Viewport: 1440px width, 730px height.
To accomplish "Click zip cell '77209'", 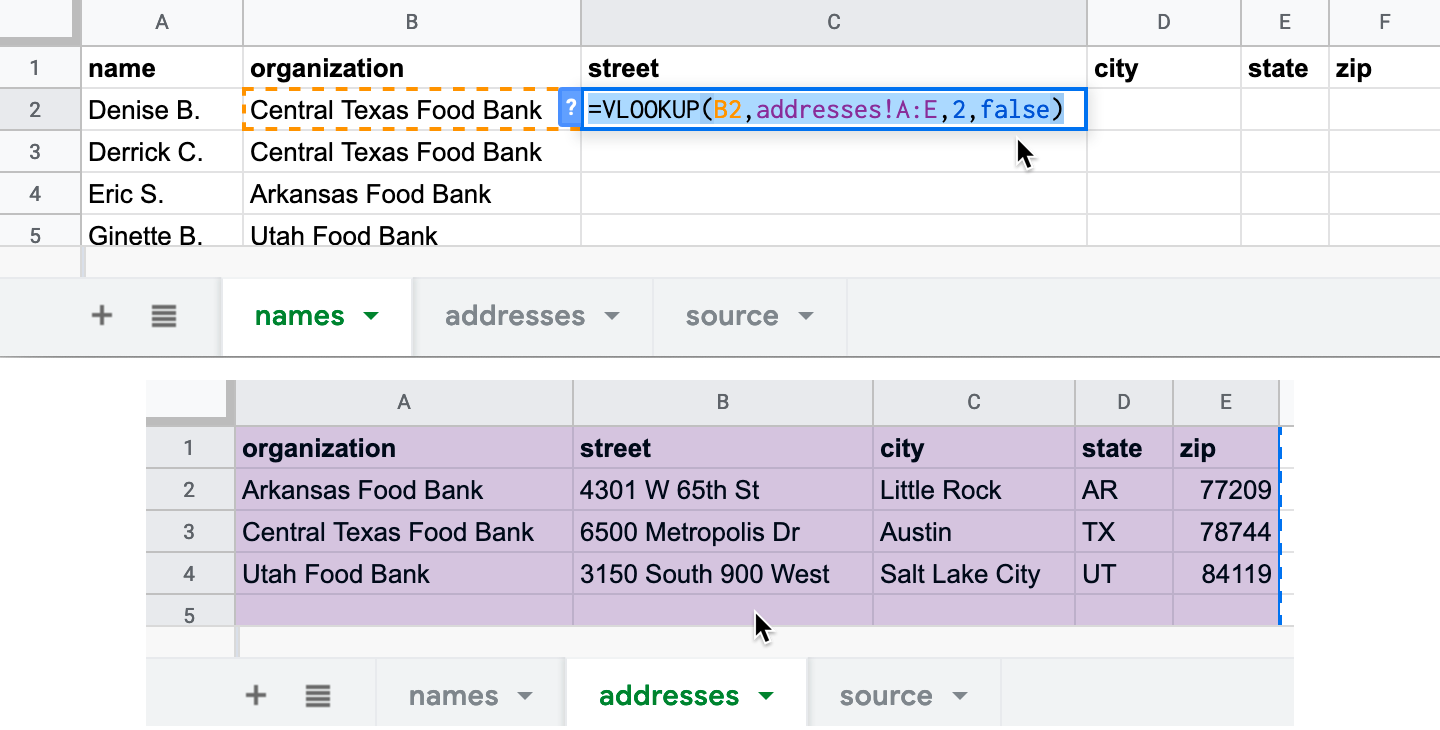I will [x=1226, y=490].
